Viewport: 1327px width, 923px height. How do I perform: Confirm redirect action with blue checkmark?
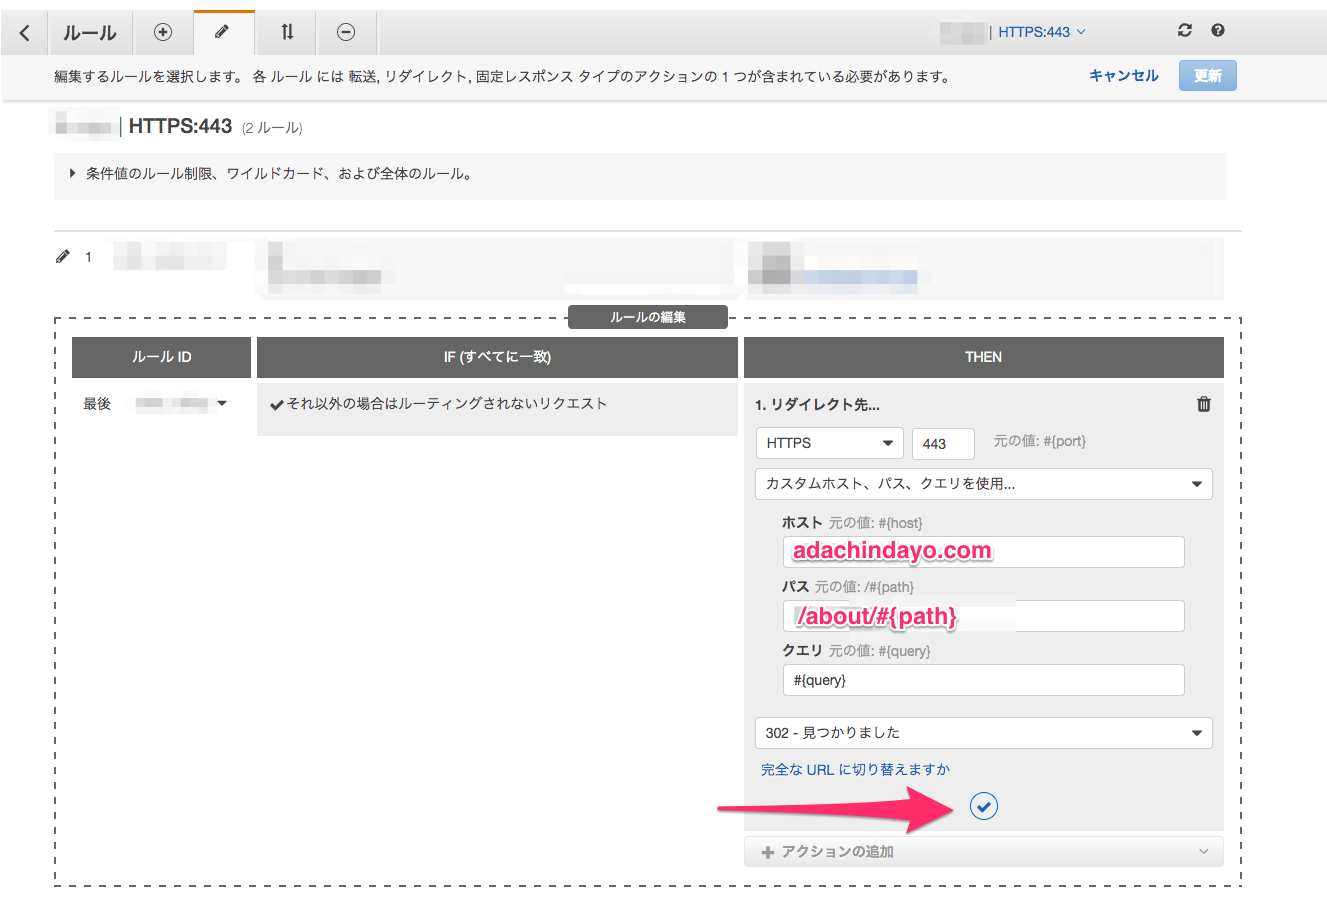[x=984, y=806]
